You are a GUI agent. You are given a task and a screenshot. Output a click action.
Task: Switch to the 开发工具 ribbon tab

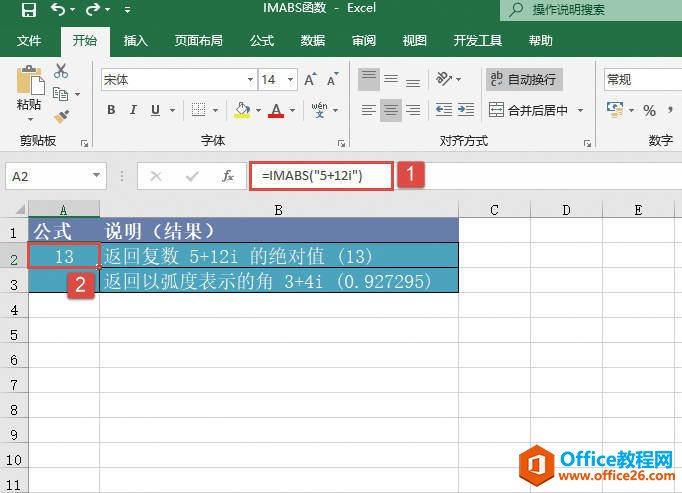(478, 41)
